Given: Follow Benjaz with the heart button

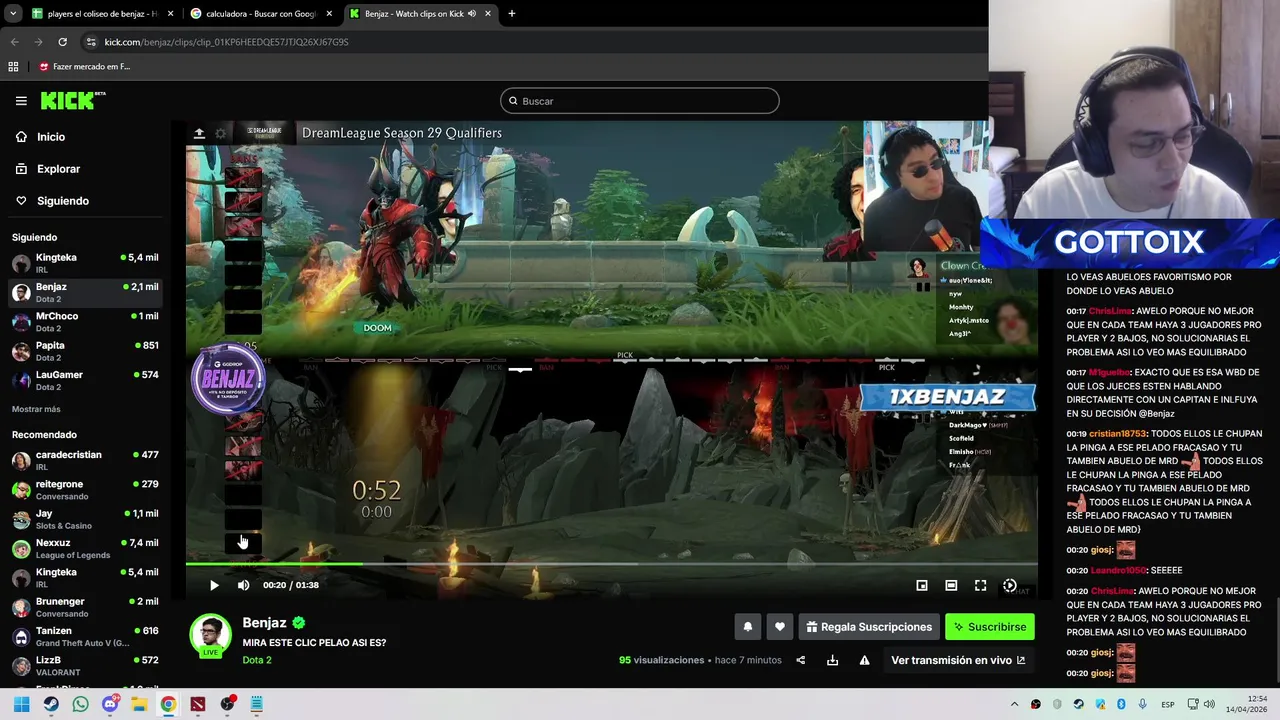Looking at the screenshot, I should [x=780, y=627].
